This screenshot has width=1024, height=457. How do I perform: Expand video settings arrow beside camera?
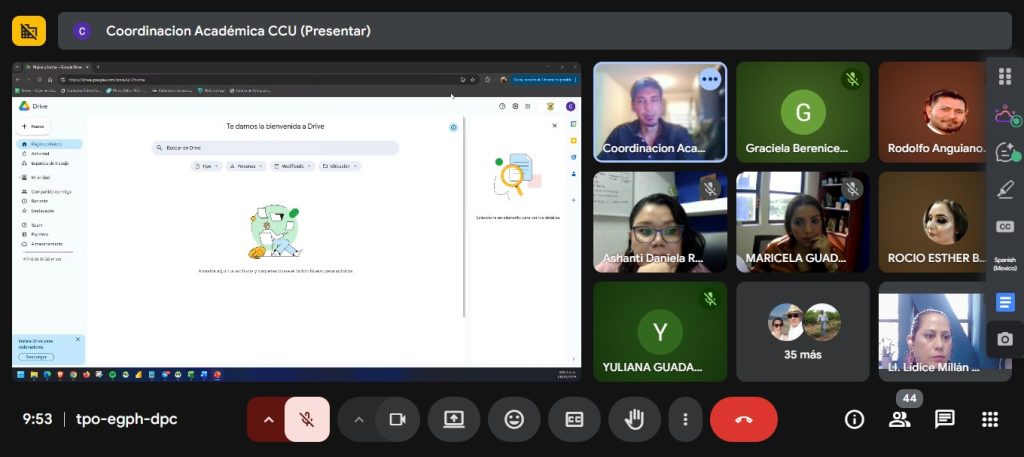358,419
